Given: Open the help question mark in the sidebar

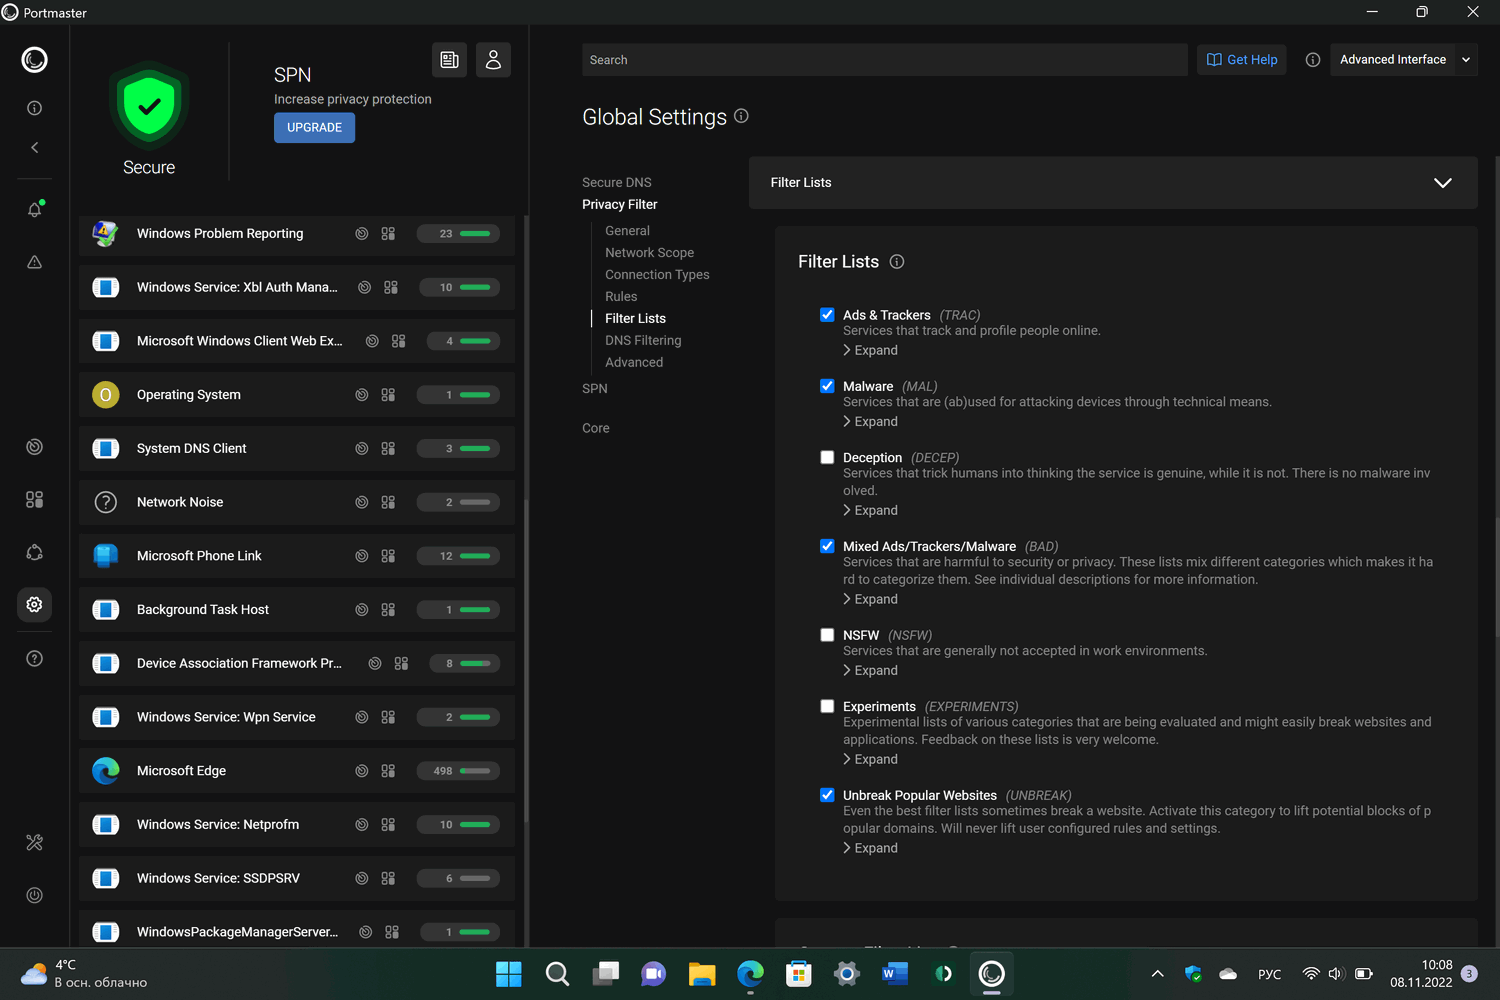Looking at the screenshot, I should (x=34, y=658).
